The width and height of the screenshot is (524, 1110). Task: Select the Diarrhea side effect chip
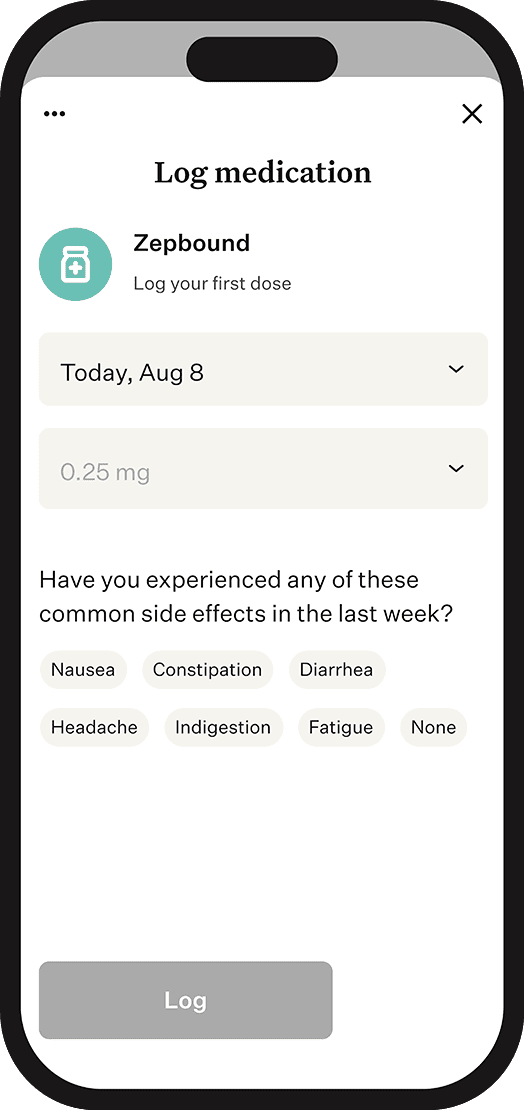[x=336, y=670]
